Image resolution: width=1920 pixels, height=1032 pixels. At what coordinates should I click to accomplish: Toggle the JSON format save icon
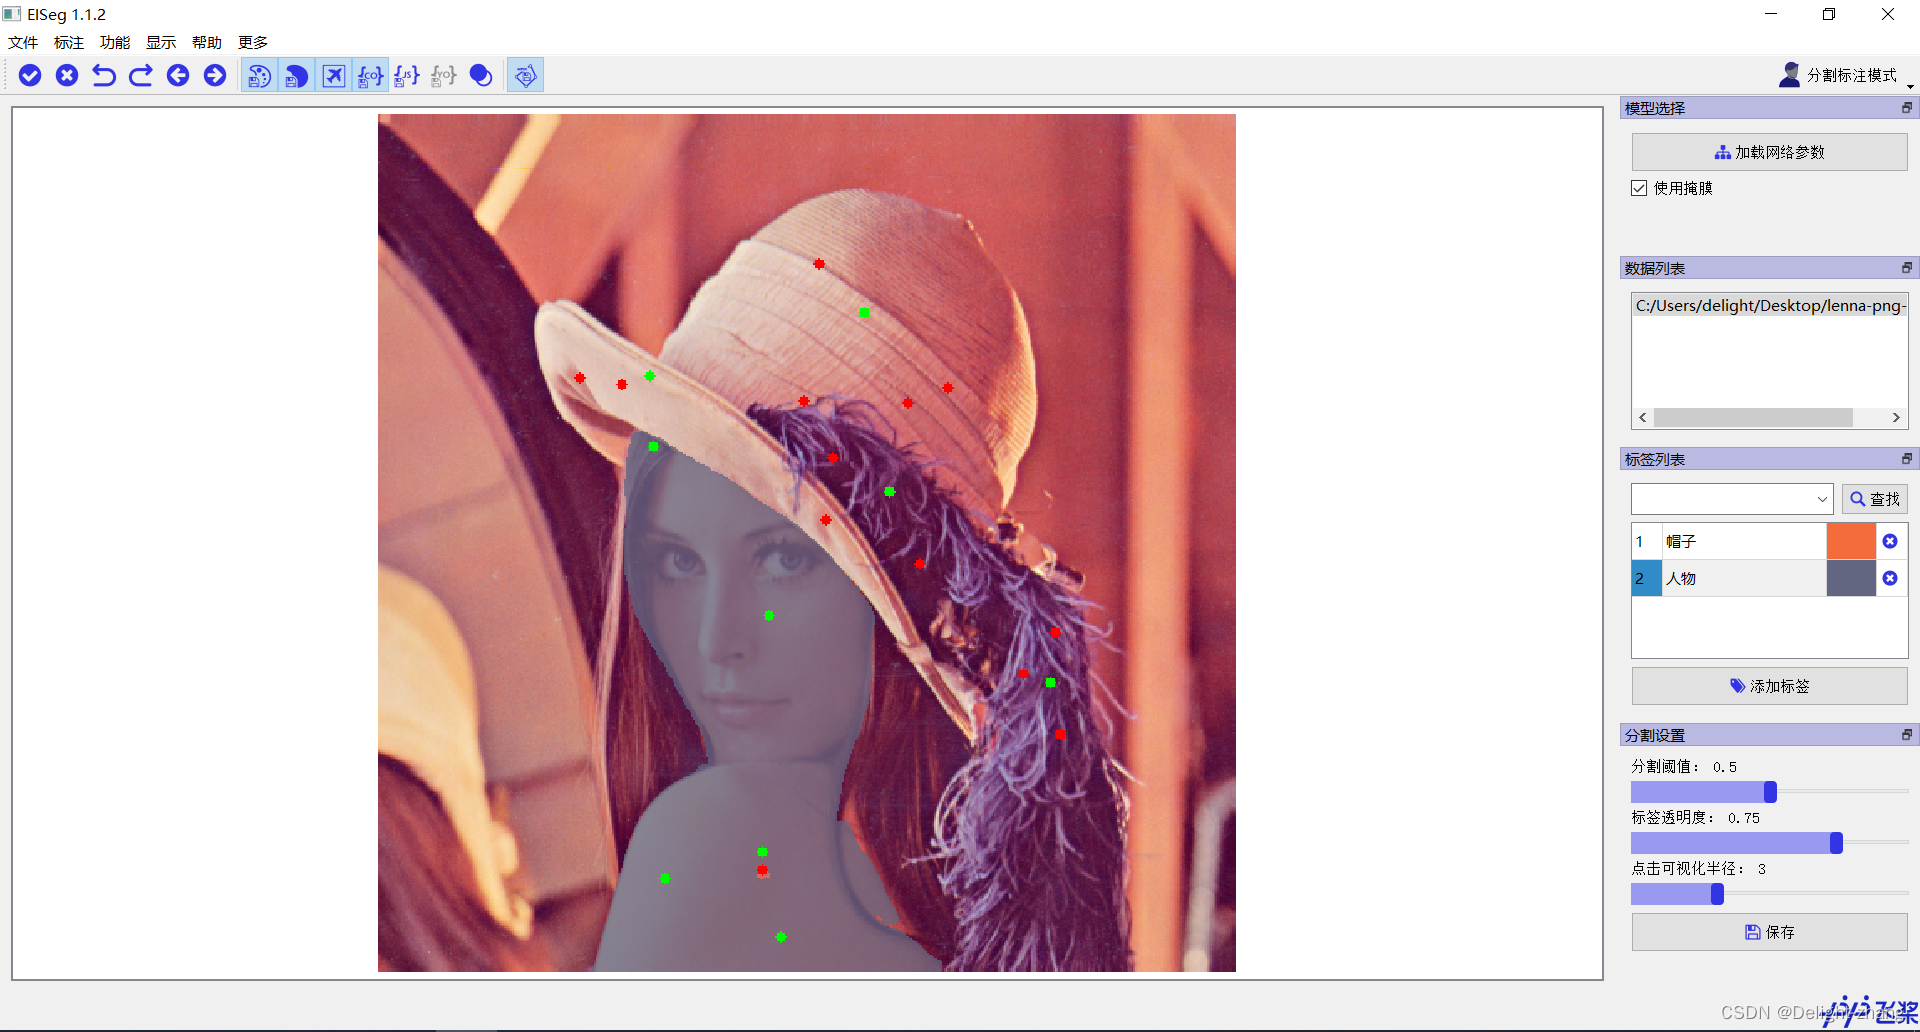[407, 75]
